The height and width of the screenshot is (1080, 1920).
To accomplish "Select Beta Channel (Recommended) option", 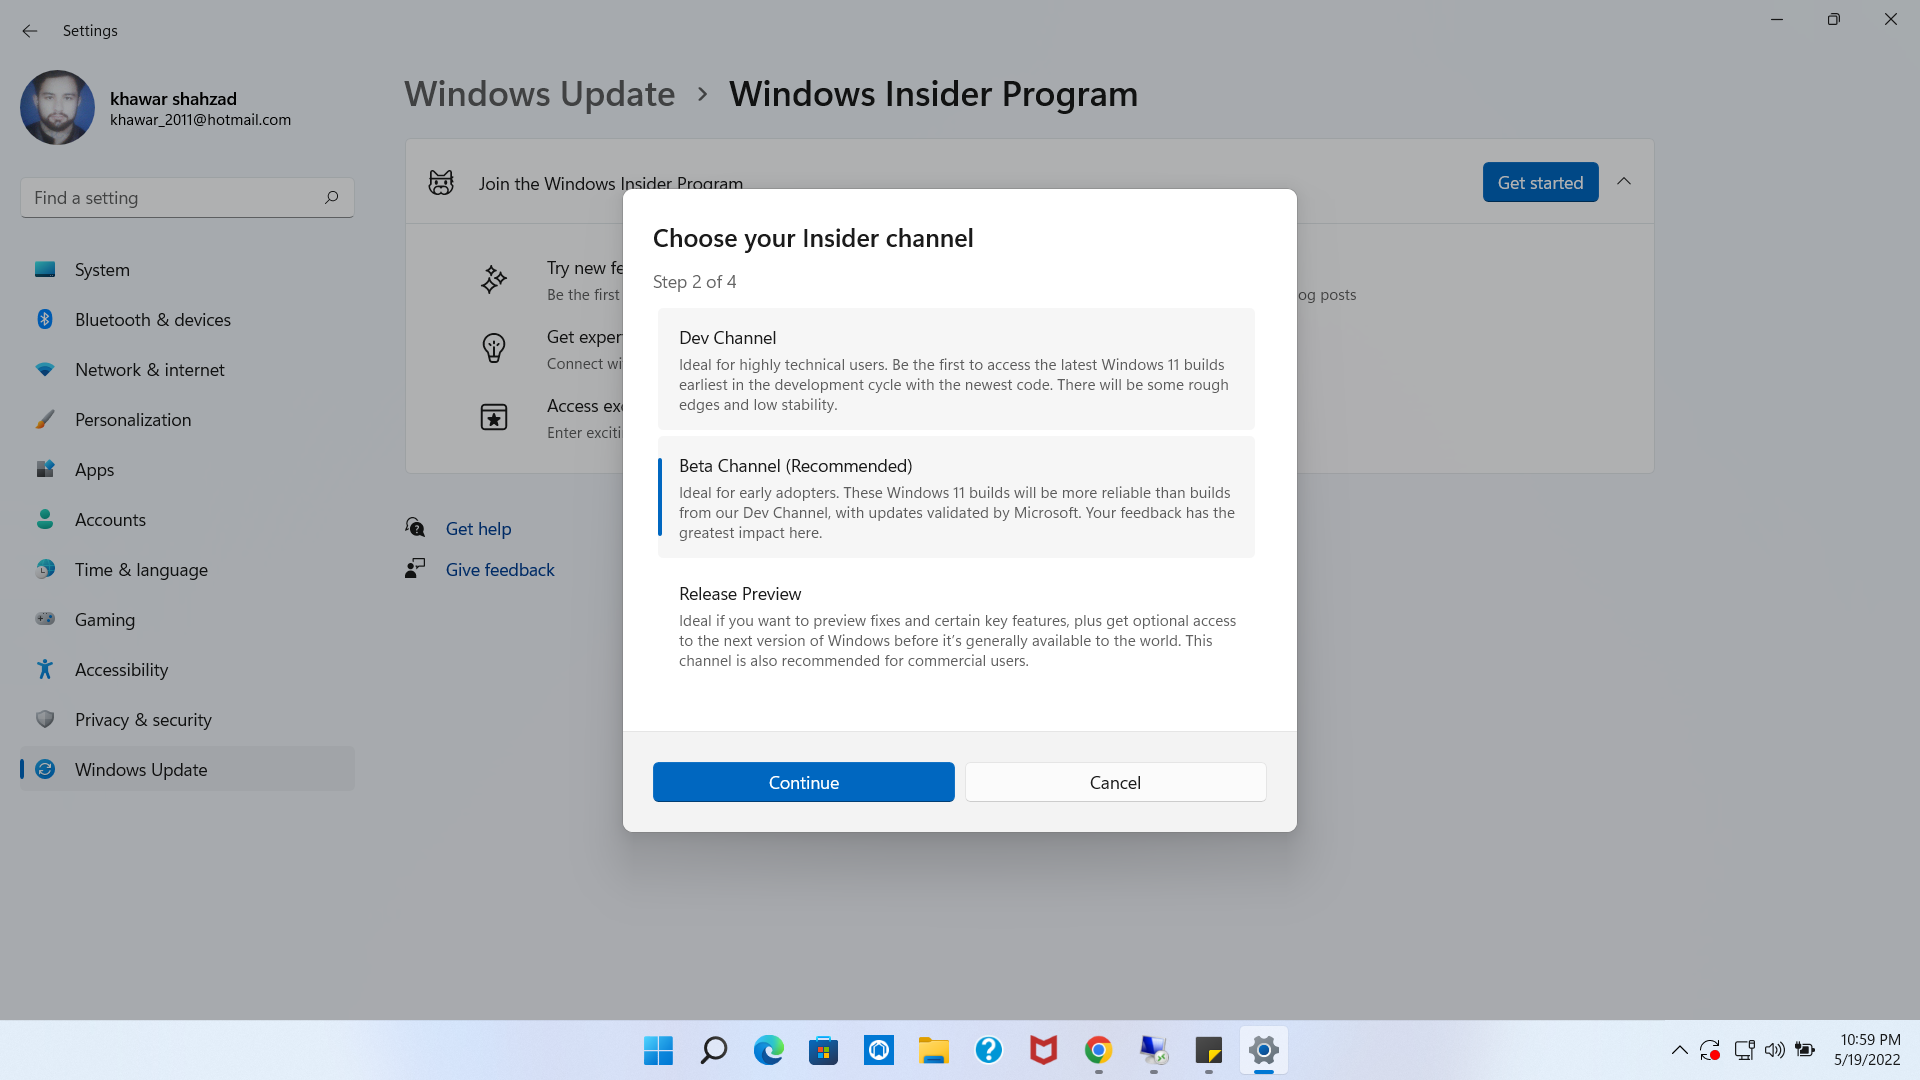I will 956,497.
